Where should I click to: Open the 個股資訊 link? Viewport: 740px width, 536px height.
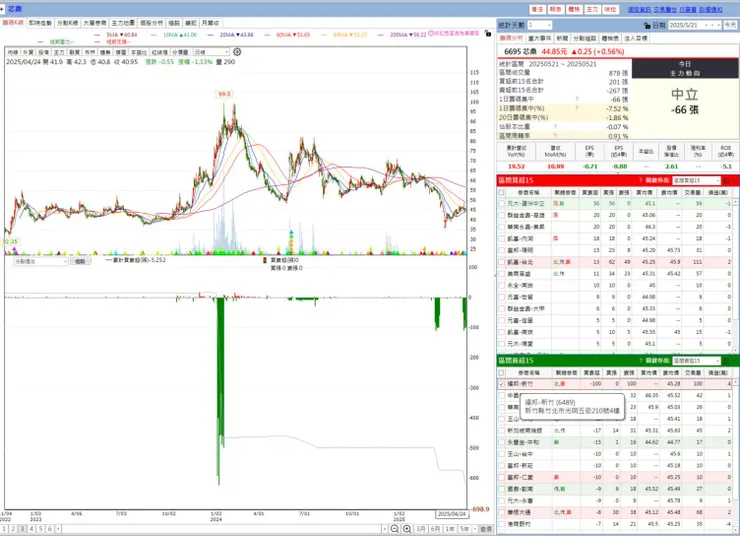(639, 9)
